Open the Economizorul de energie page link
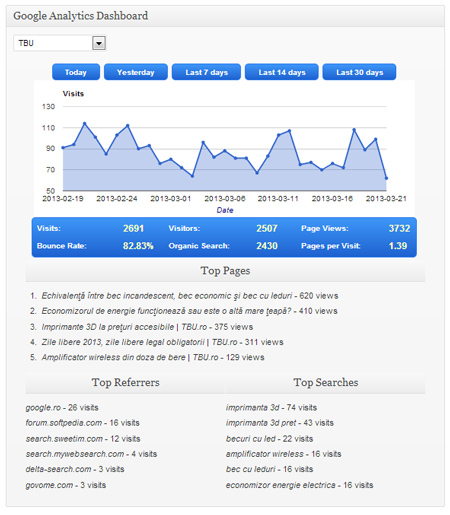The image size is (450, 515). 166,311
